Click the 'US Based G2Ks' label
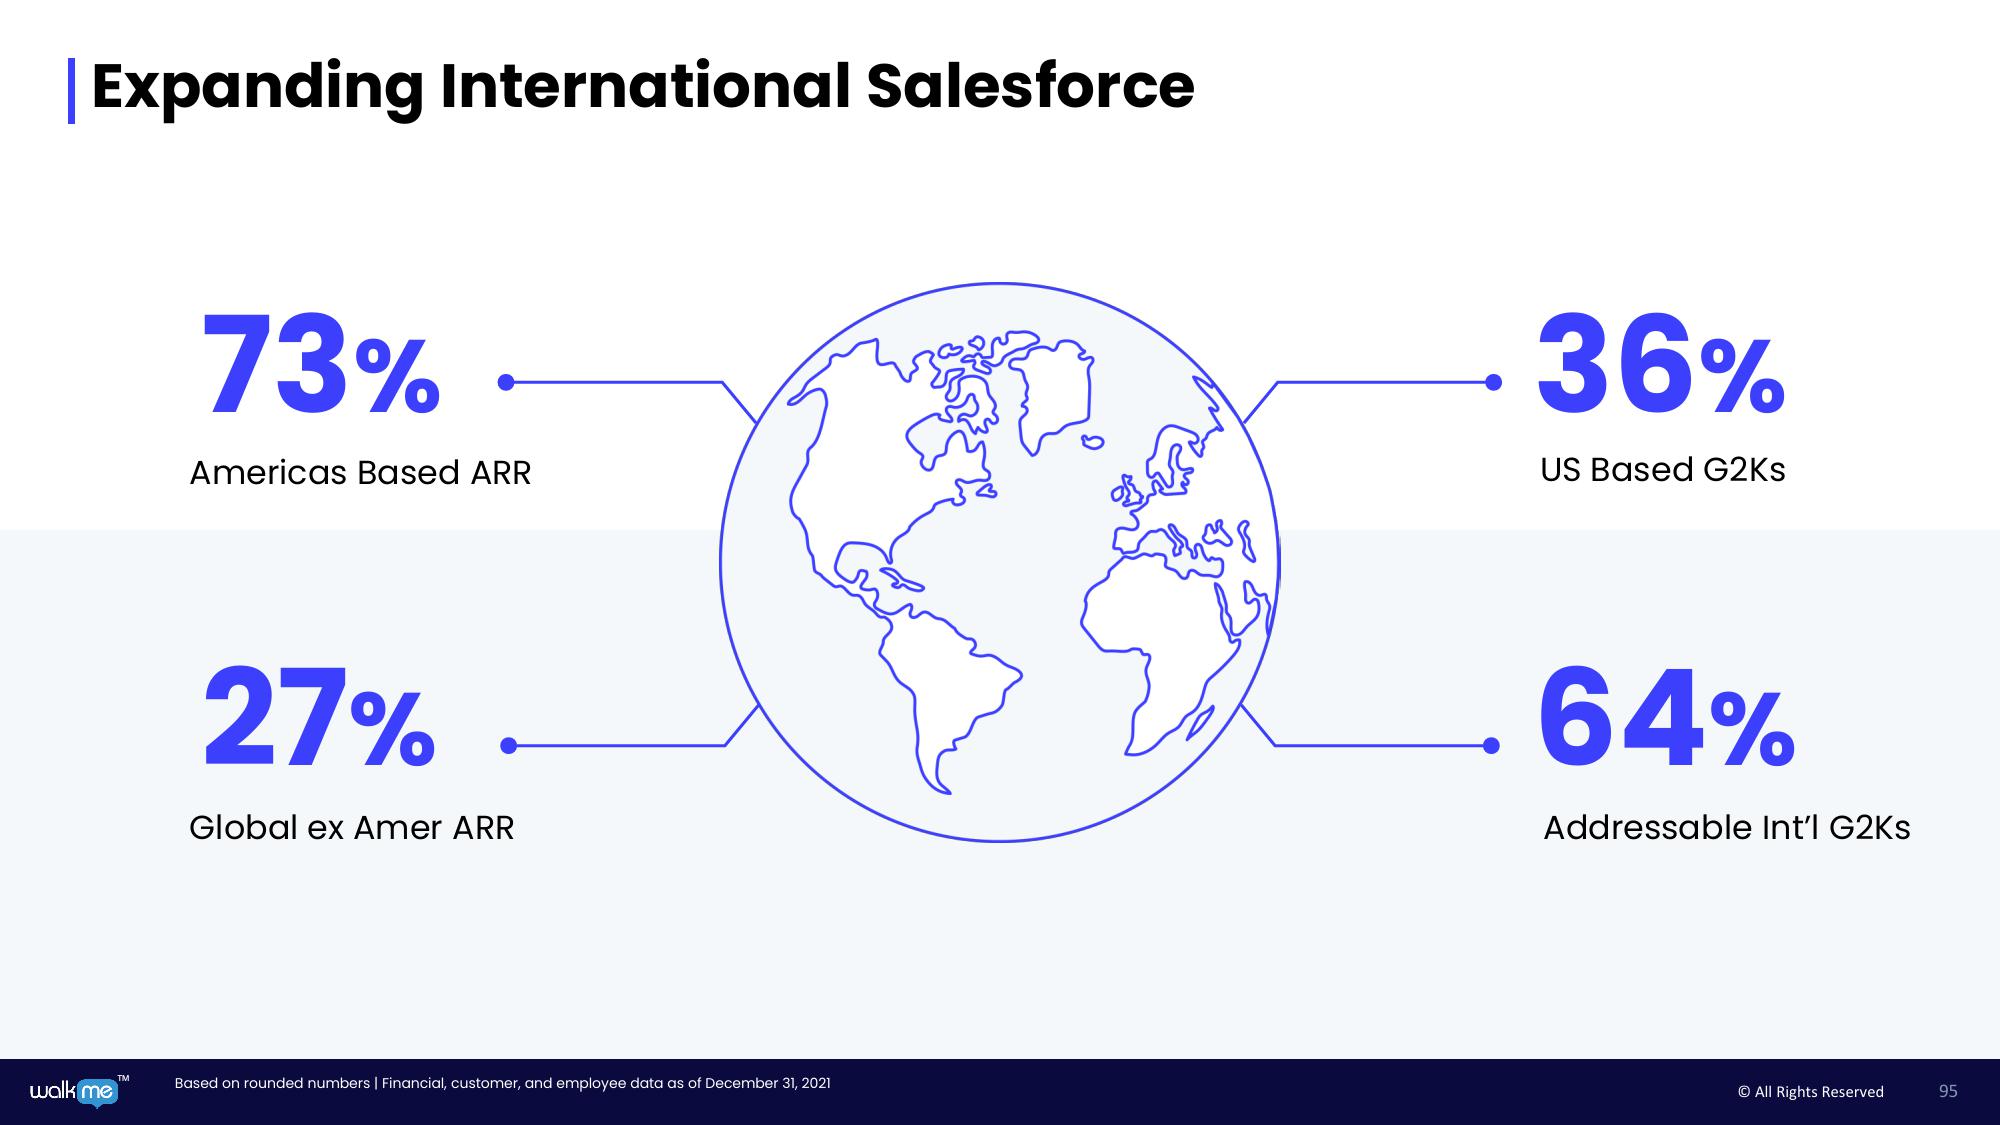This screenshot has width=2000, height=1125. (x=1663, y=470)
